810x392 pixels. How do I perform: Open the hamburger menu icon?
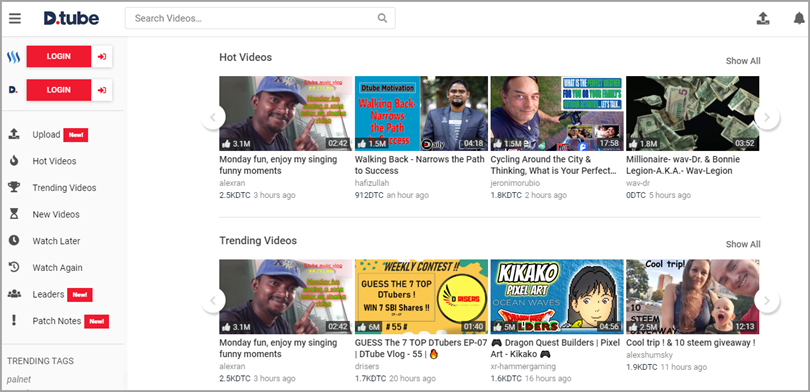click(x=15, y=19)
